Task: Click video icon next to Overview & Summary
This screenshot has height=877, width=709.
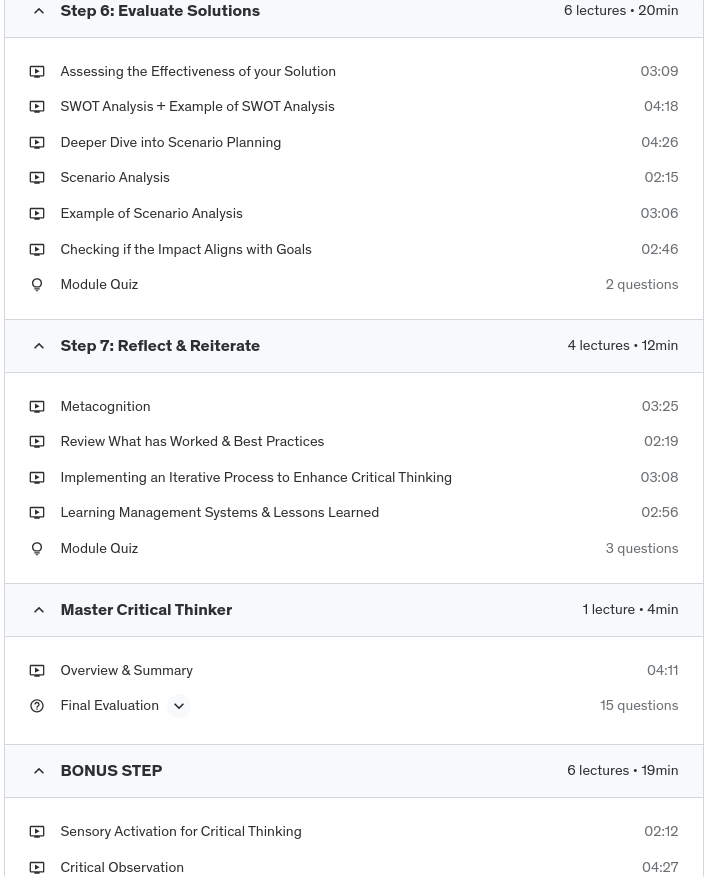Action: tap(37, 671)
